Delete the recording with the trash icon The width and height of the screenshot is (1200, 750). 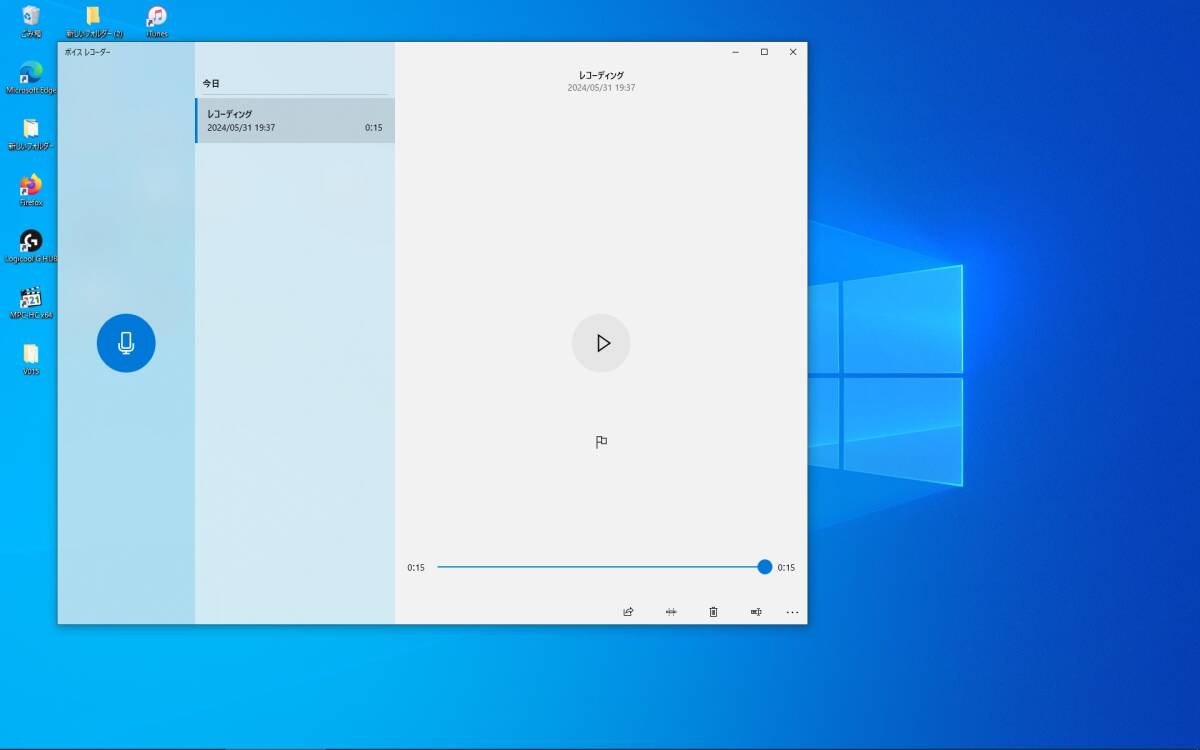[713, 612]
